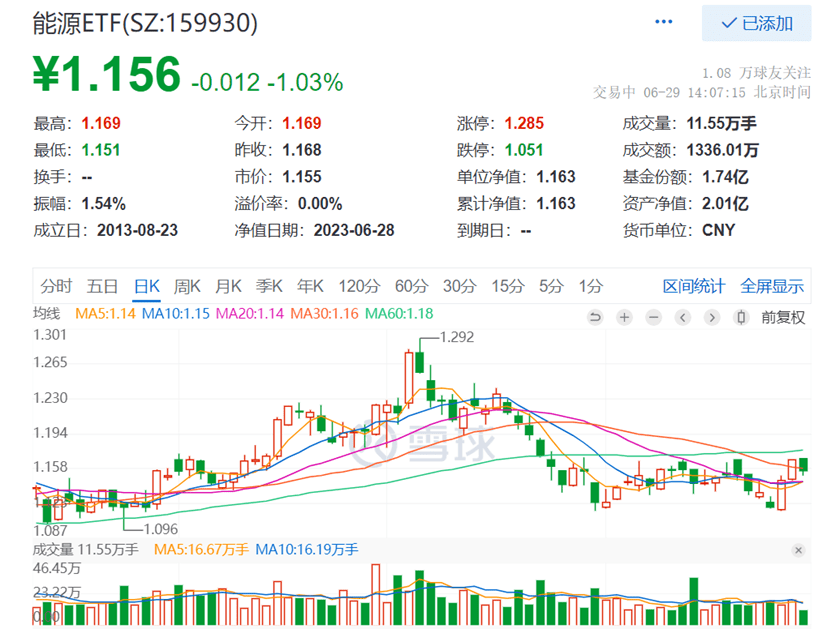Move chart right with the right arrow icon
Screen dimensions: 831x629
click(x=712, y=317)
